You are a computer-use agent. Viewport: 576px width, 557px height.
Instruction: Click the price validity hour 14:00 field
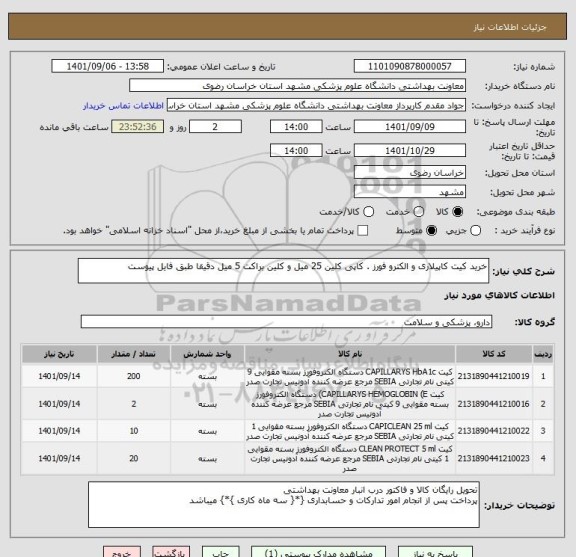296,151
